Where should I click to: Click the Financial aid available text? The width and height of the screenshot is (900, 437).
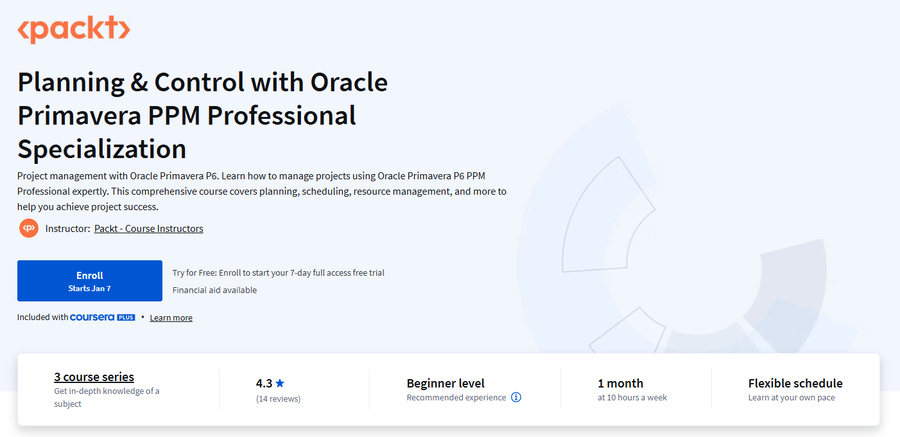215,290
